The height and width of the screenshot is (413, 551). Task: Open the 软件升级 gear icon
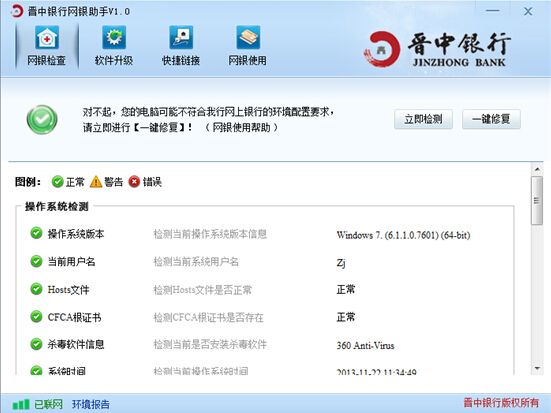(114, 38)
